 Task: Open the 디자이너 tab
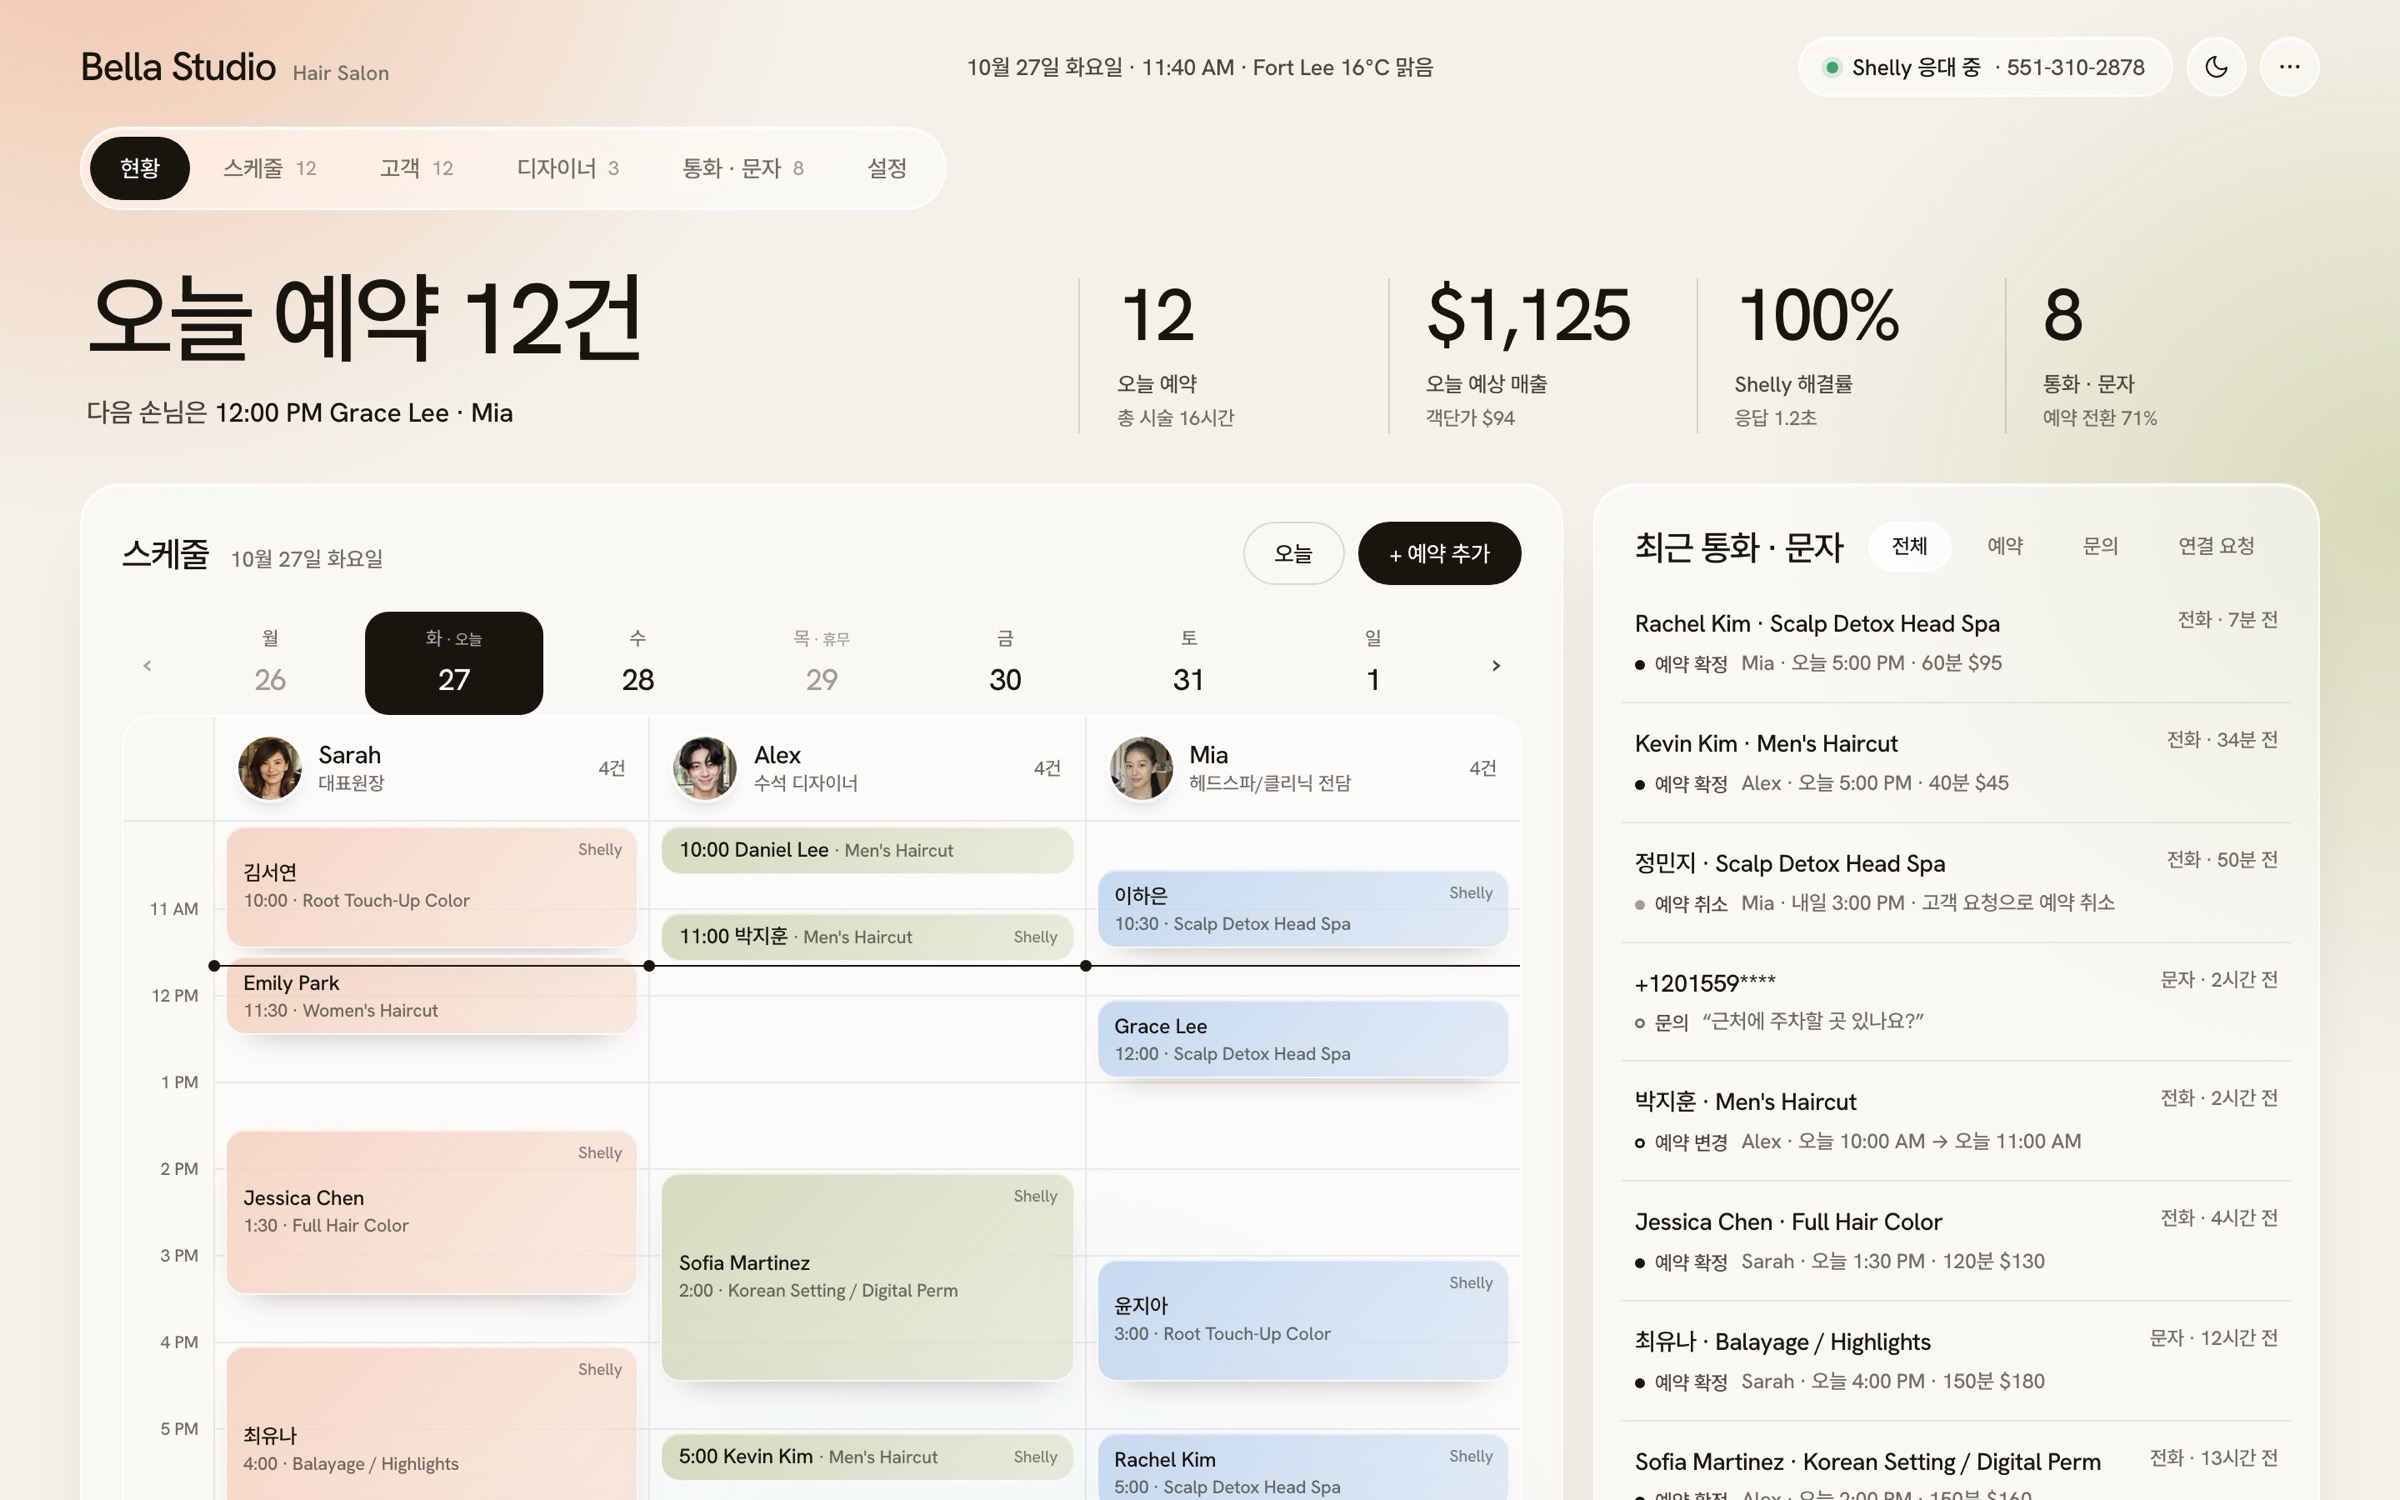coord(567,168)
